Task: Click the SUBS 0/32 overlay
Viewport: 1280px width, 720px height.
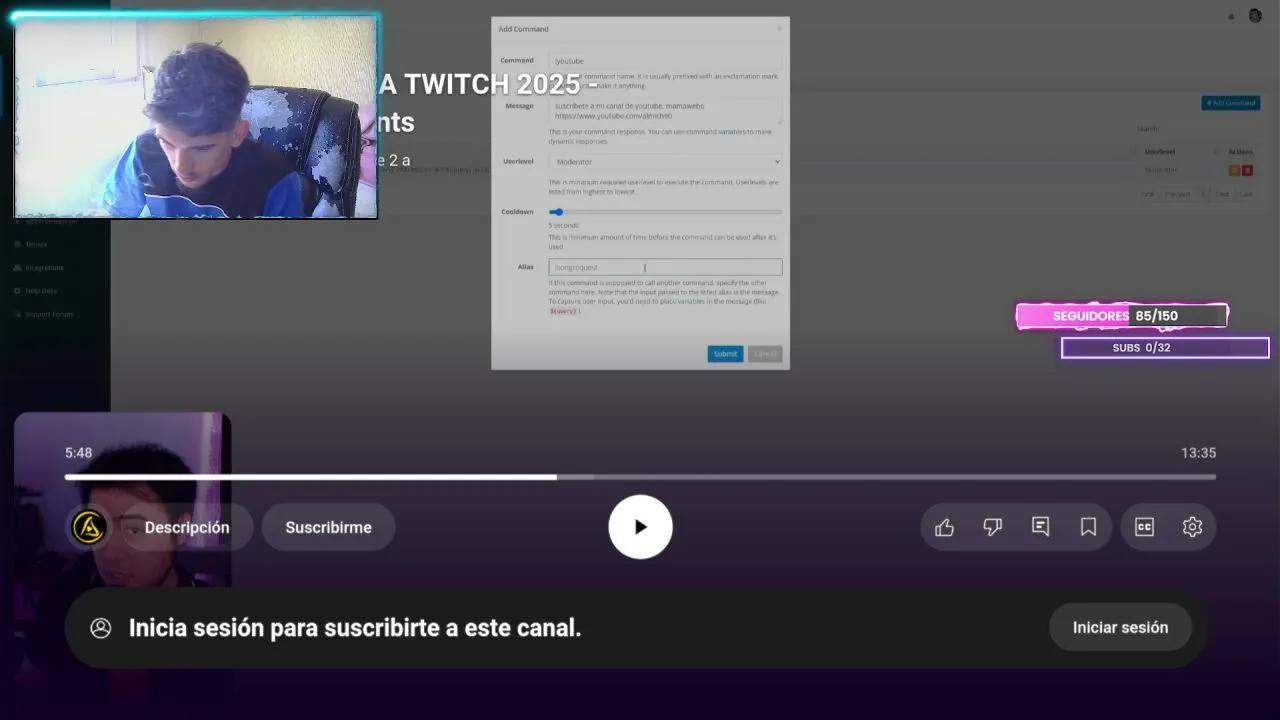Action: (1165, 348)
